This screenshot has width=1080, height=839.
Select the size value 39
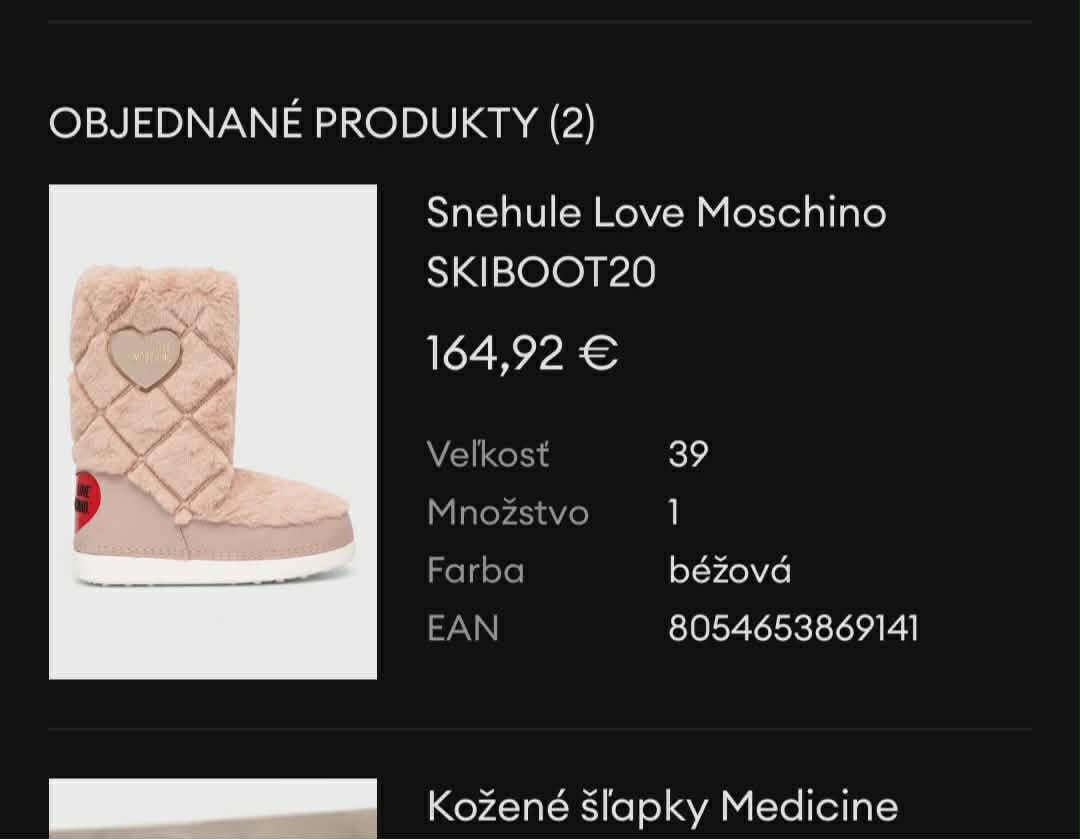pos(688,454)
